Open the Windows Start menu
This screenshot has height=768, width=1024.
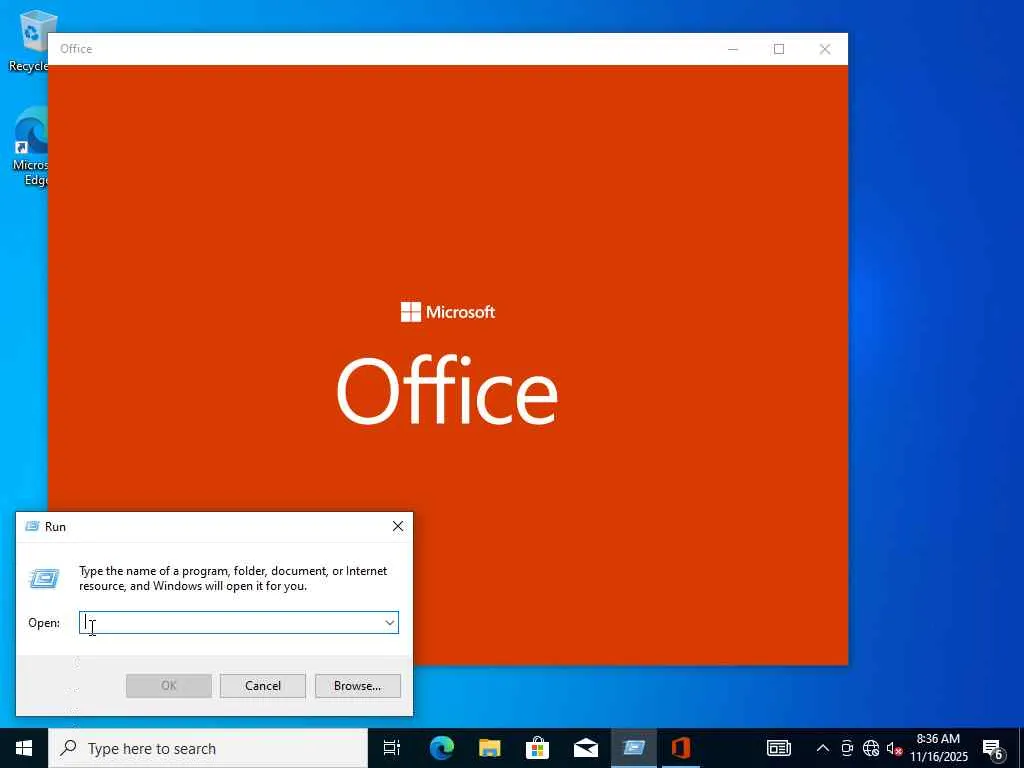point(24,748)
